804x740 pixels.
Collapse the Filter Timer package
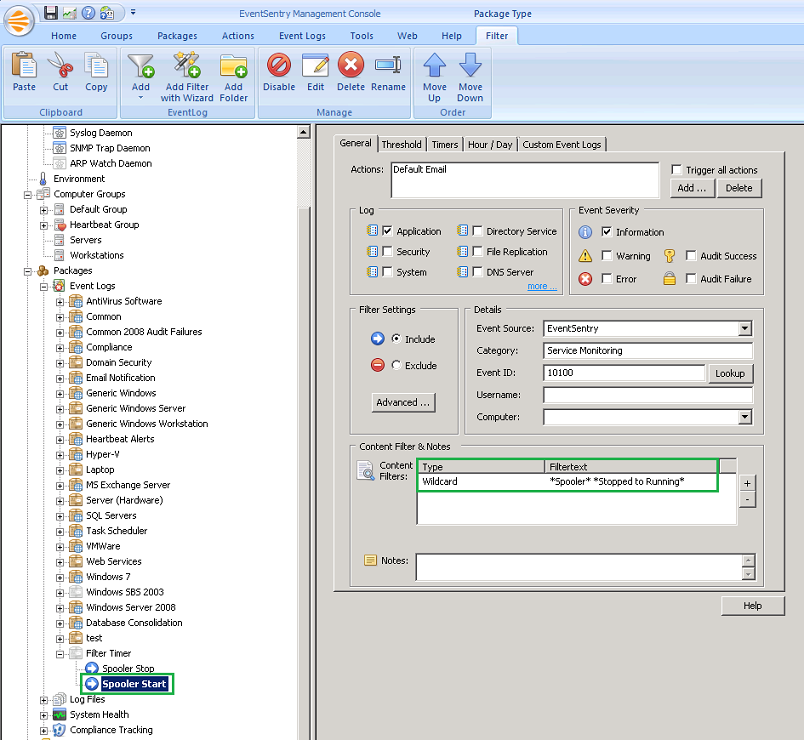coord(60,654)
